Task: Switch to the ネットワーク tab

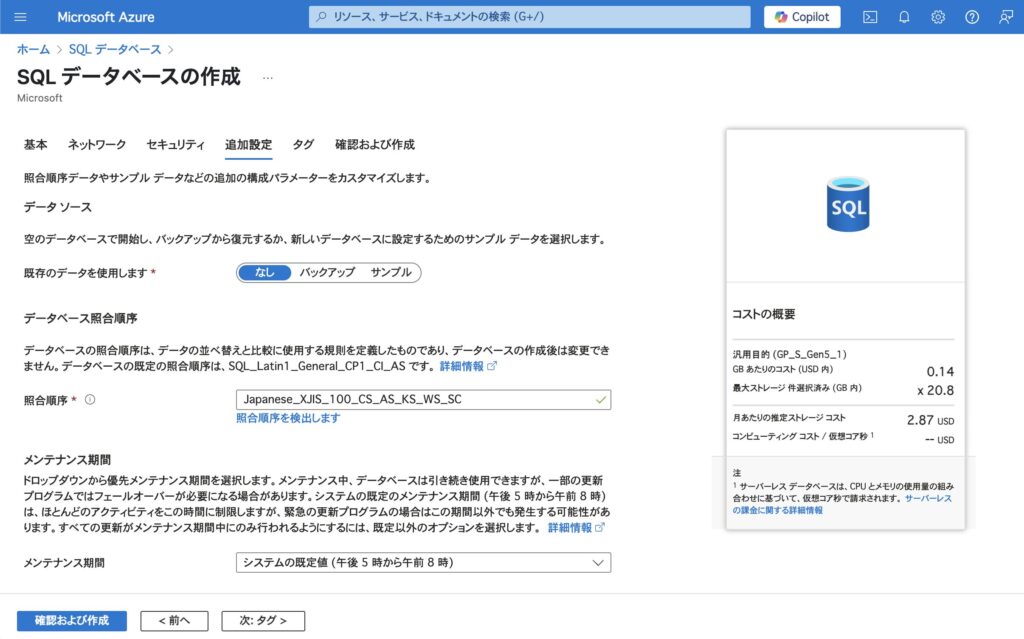Action: point(97,144)
